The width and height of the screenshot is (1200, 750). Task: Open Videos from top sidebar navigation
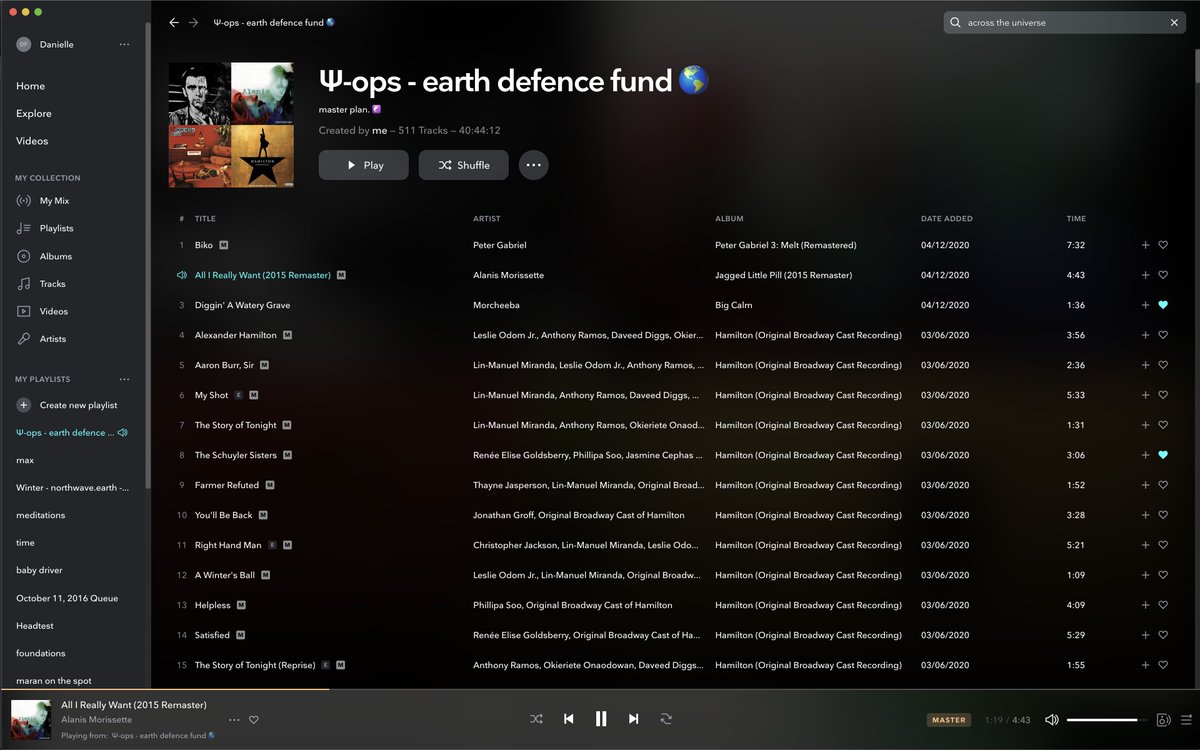[32, 141]
